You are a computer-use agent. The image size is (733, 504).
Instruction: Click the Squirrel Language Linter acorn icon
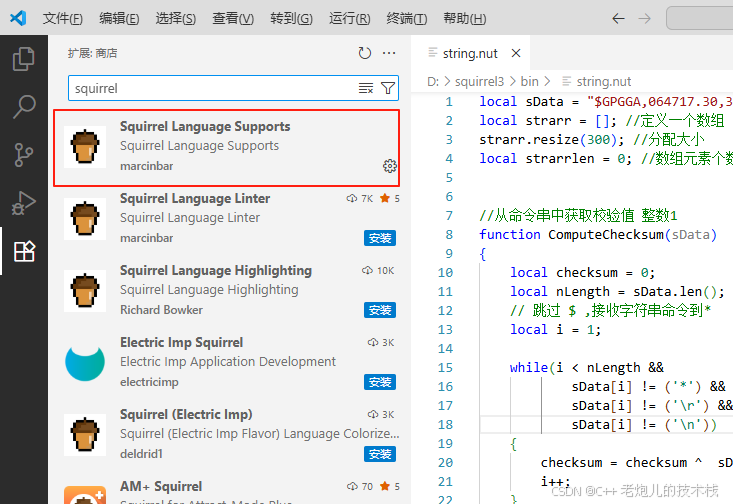pyautogui.click(x=85, y=219)
